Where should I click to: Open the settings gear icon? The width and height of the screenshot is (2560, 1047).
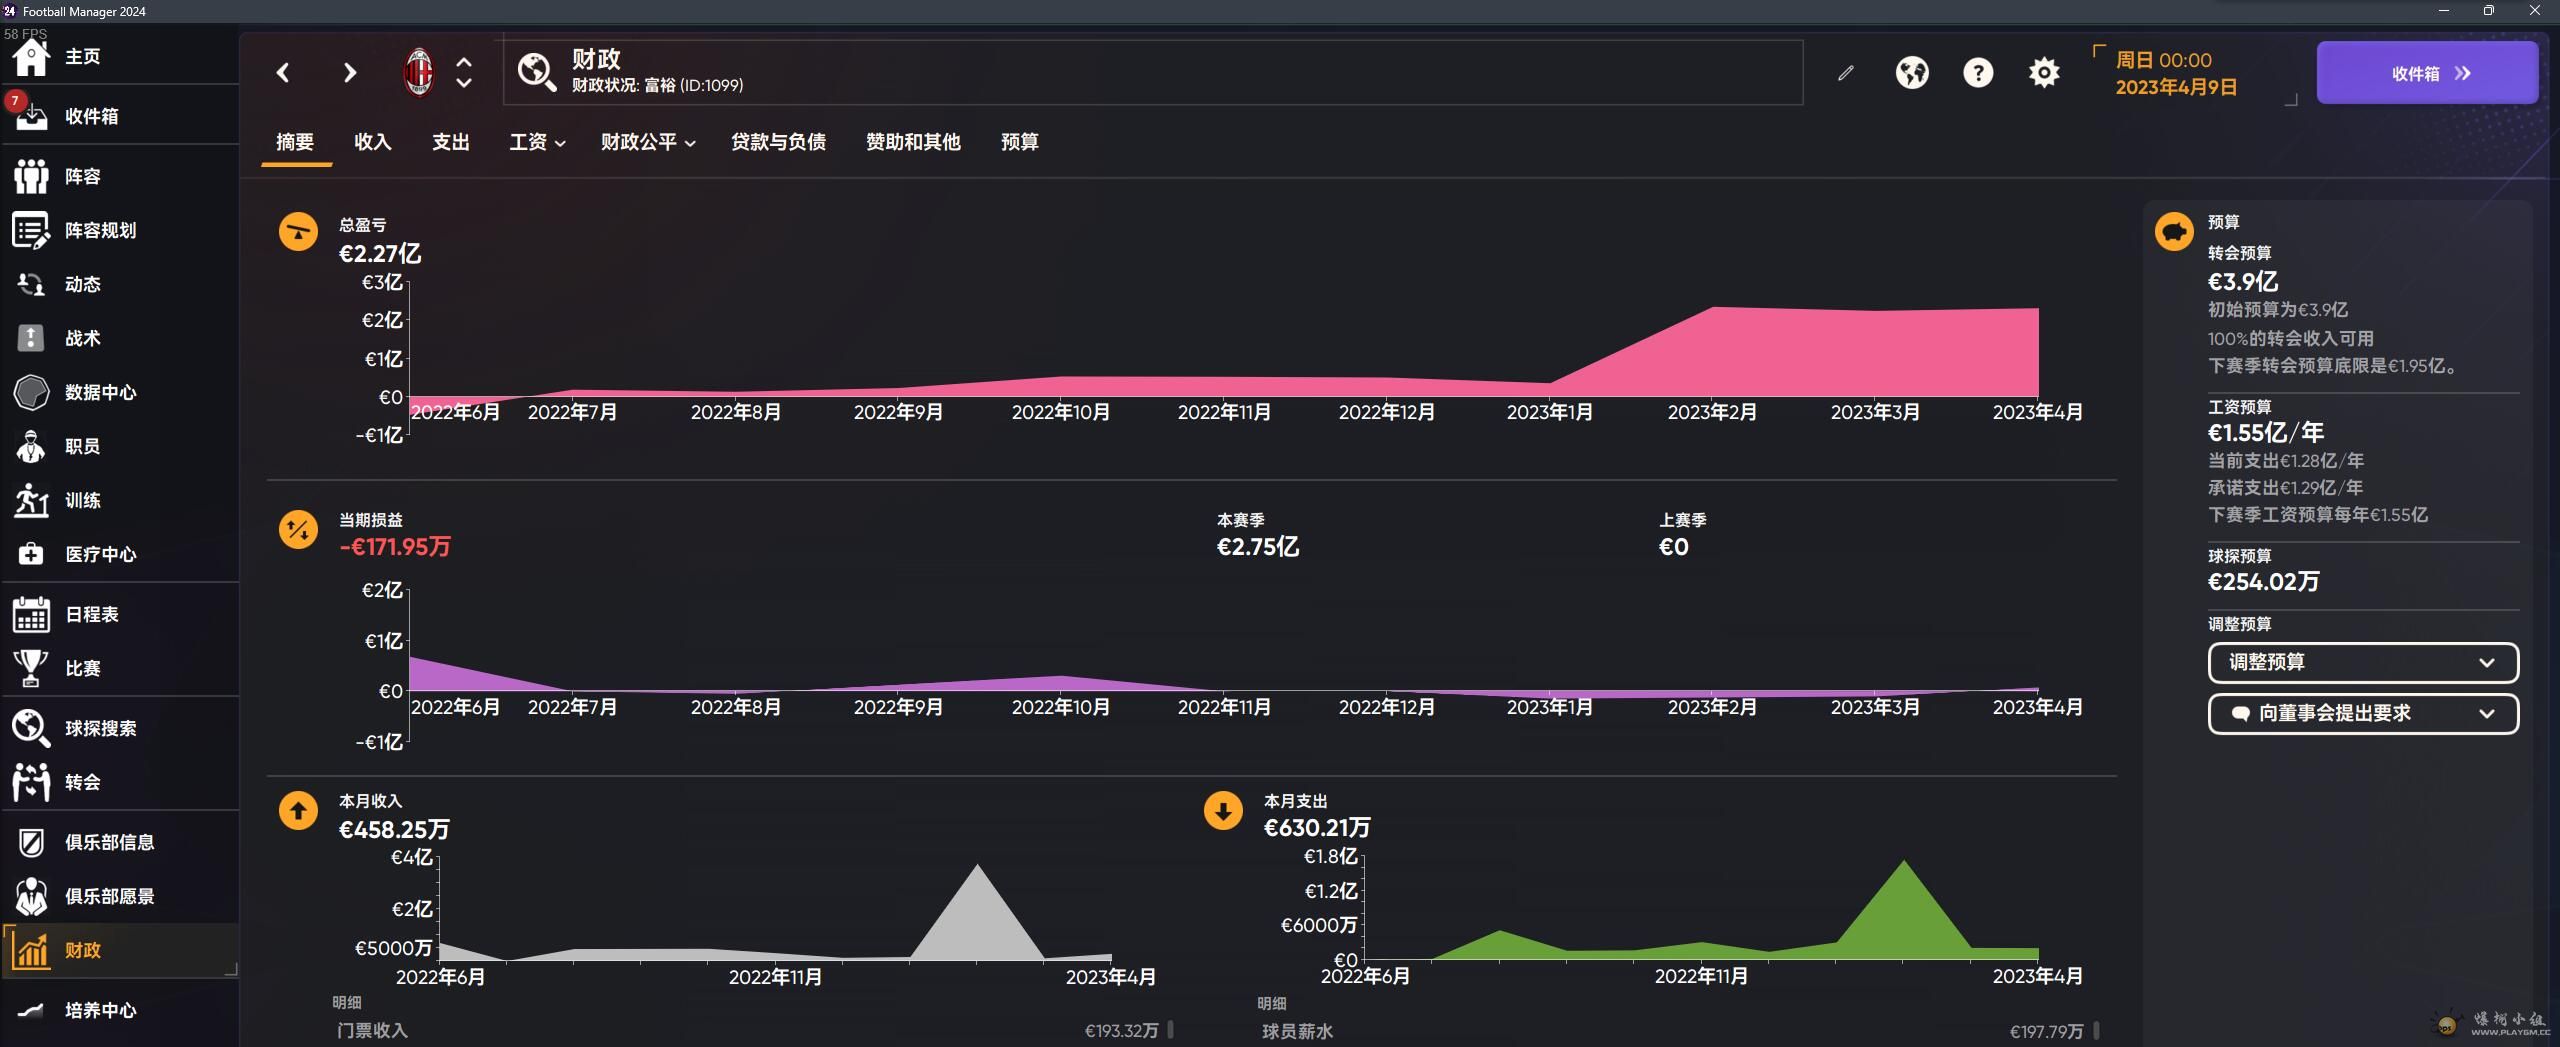click(x=2044, y=72)
